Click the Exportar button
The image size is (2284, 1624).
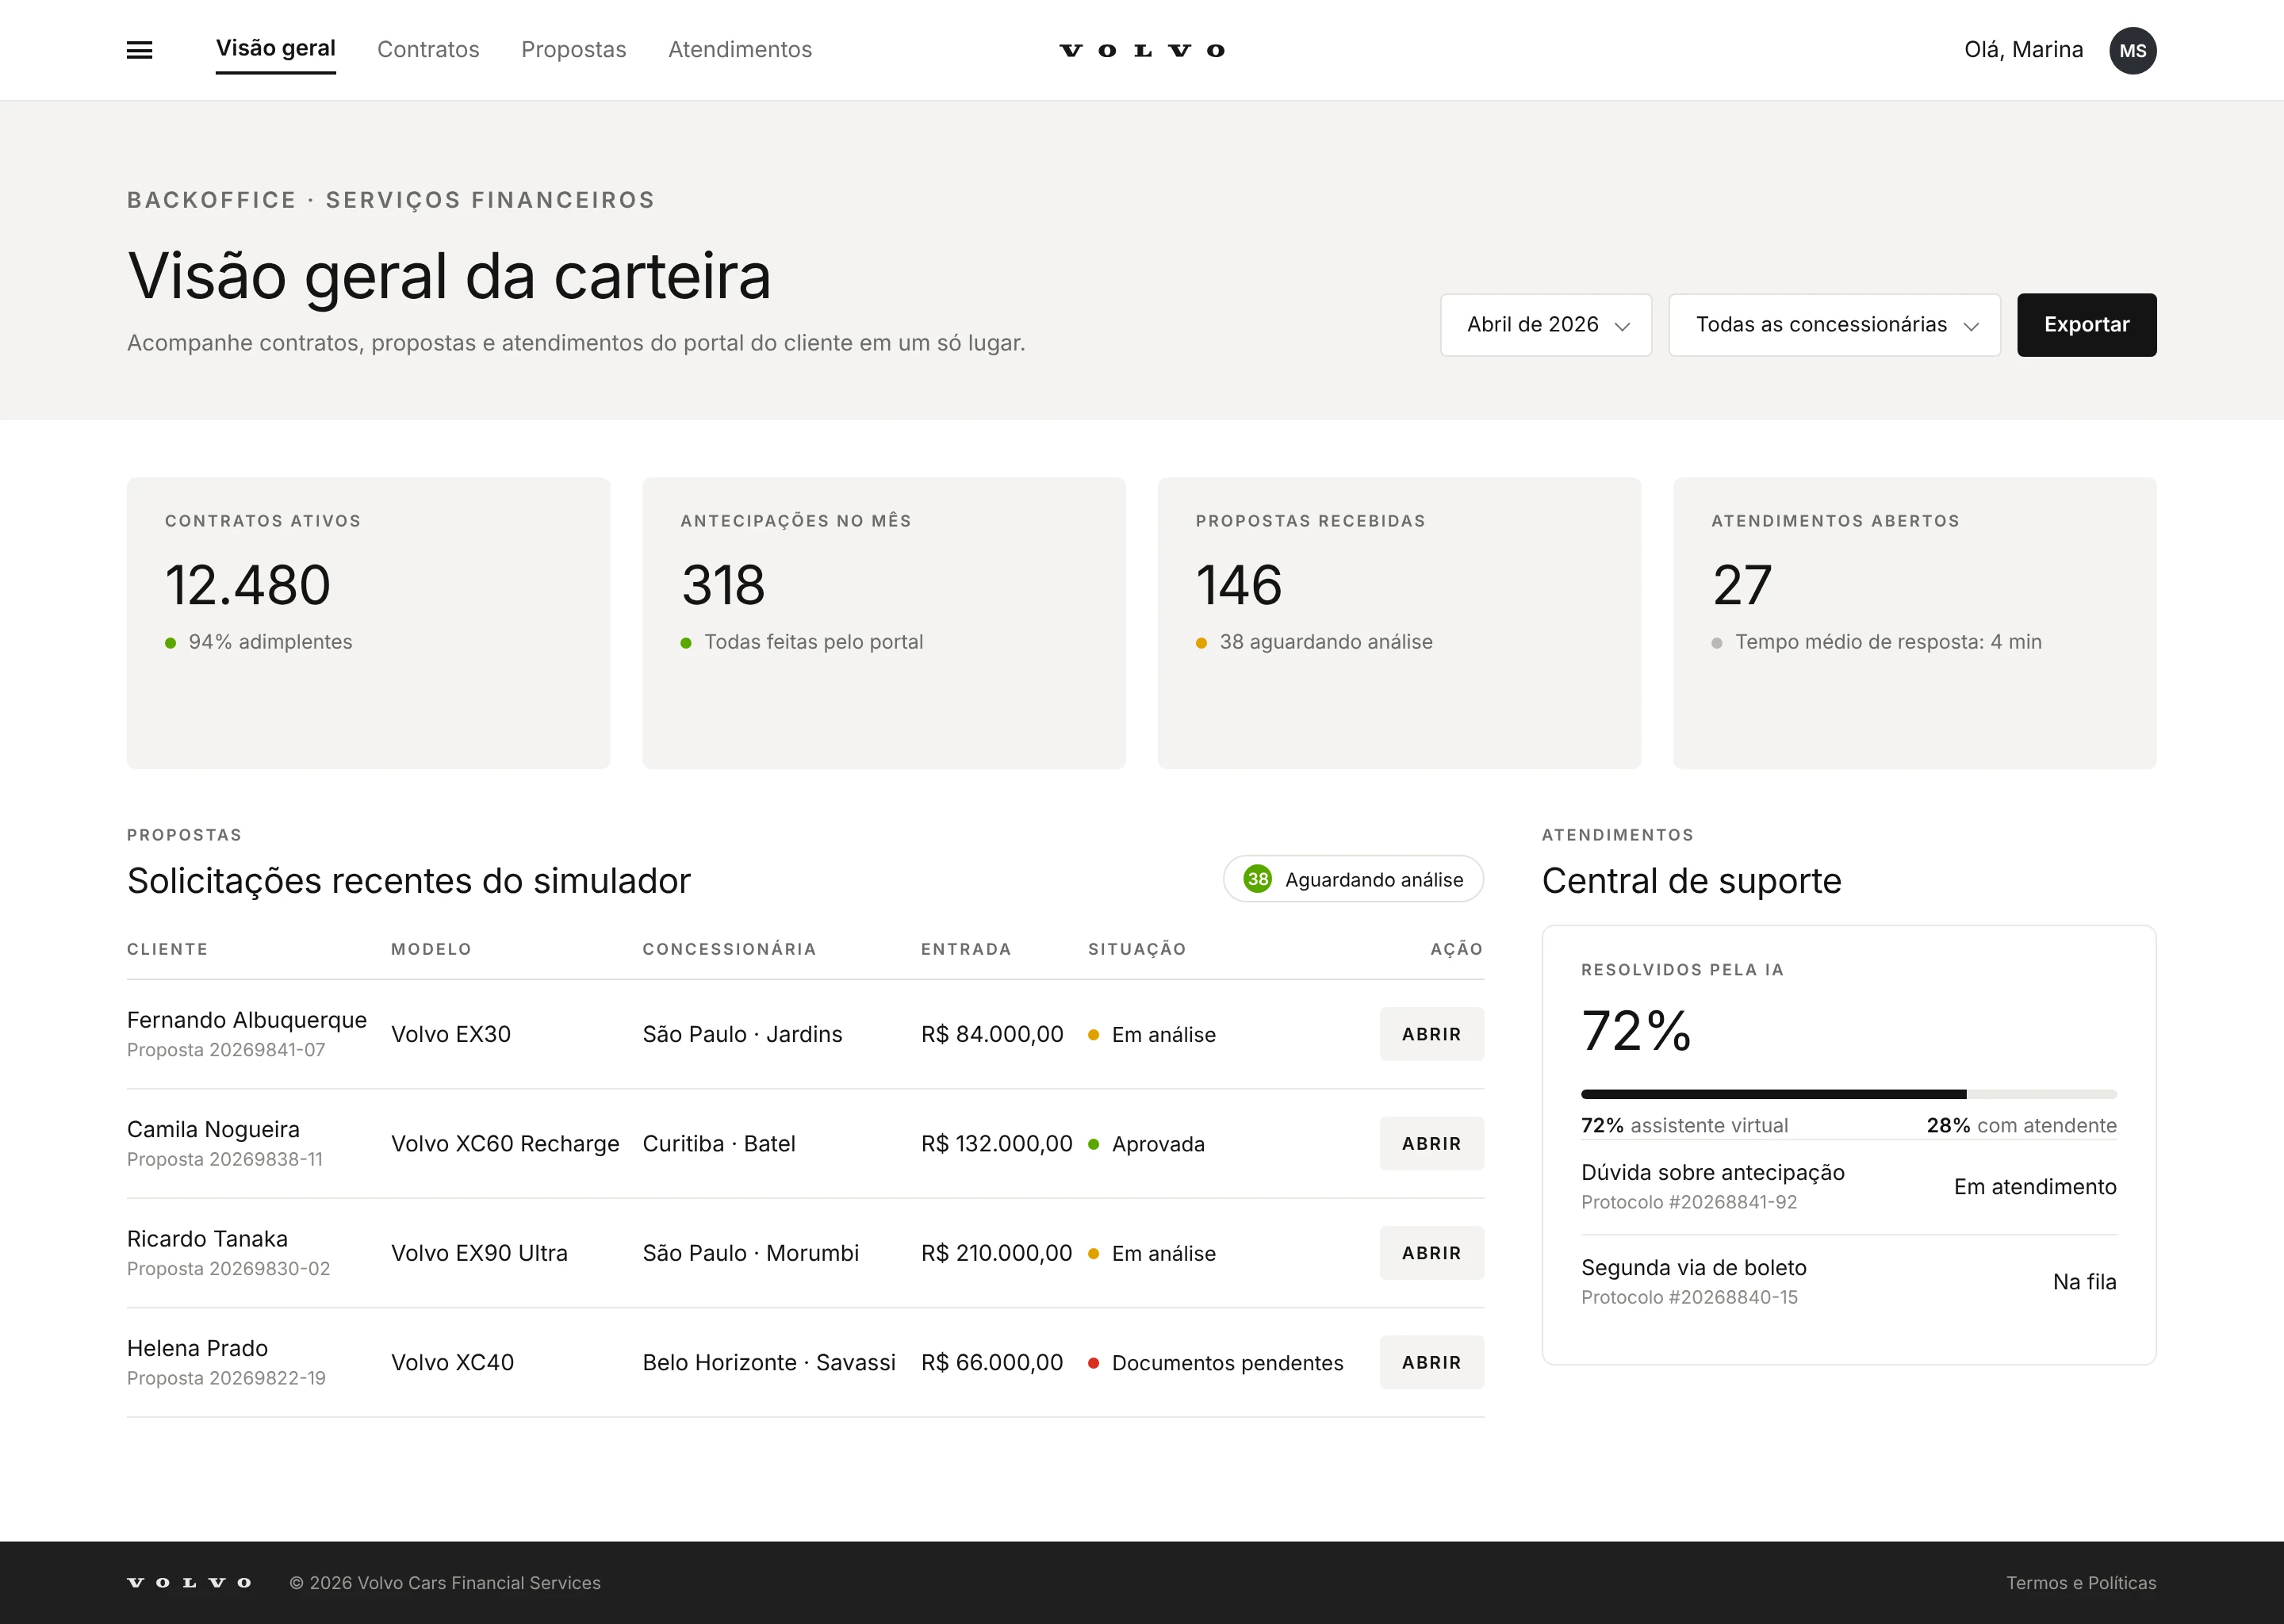pos(2087,325)
